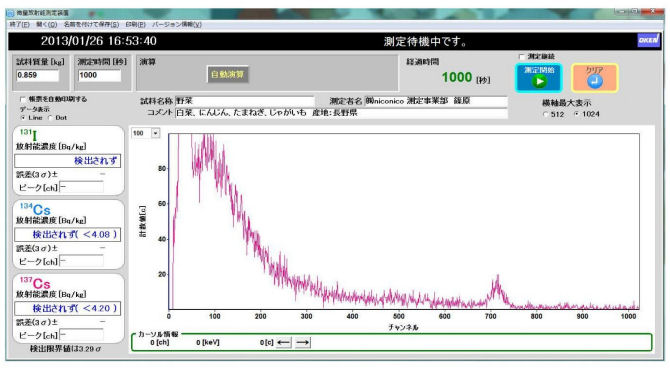
Task: Click the 134Cs nuclide heading
Action: coord(35,209)
